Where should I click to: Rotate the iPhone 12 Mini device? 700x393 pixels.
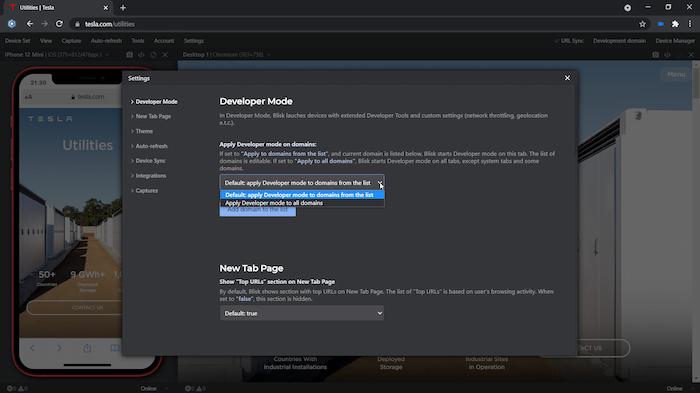(153, 54)
